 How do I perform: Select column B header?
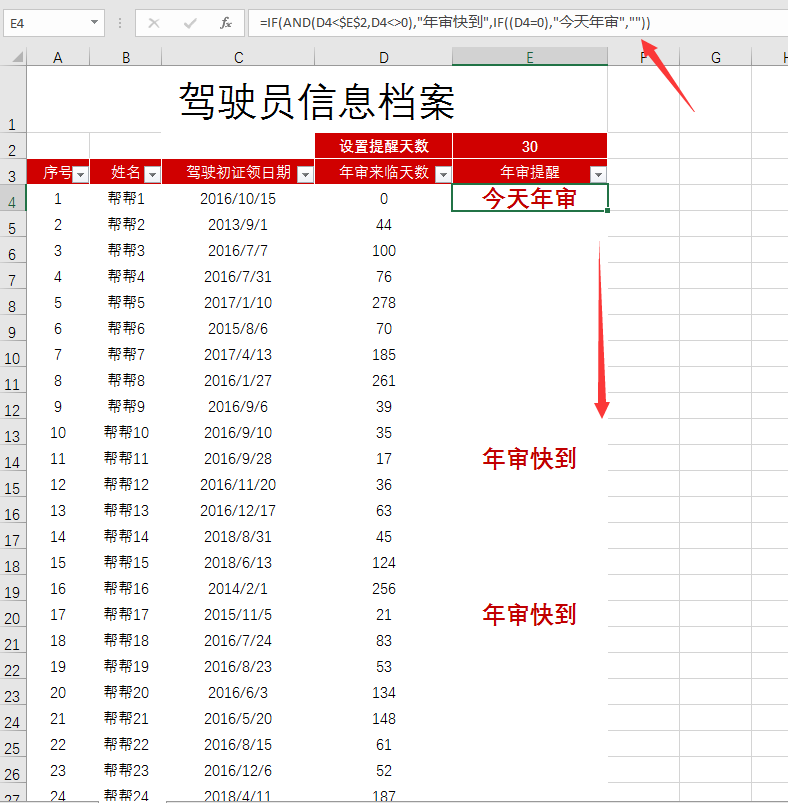(x=125, y=57)
